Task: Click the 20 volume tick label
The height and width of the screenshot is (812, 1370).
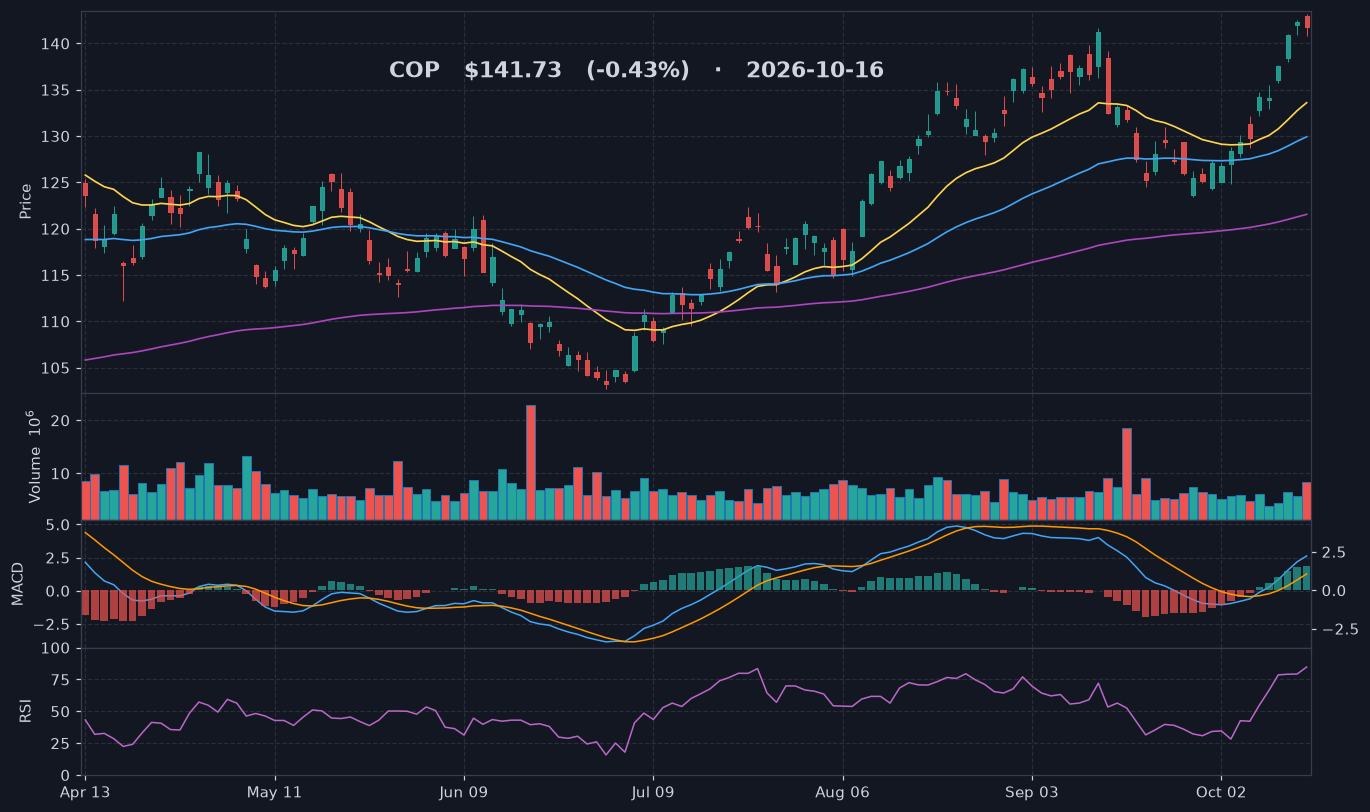Action: [62, 421]
